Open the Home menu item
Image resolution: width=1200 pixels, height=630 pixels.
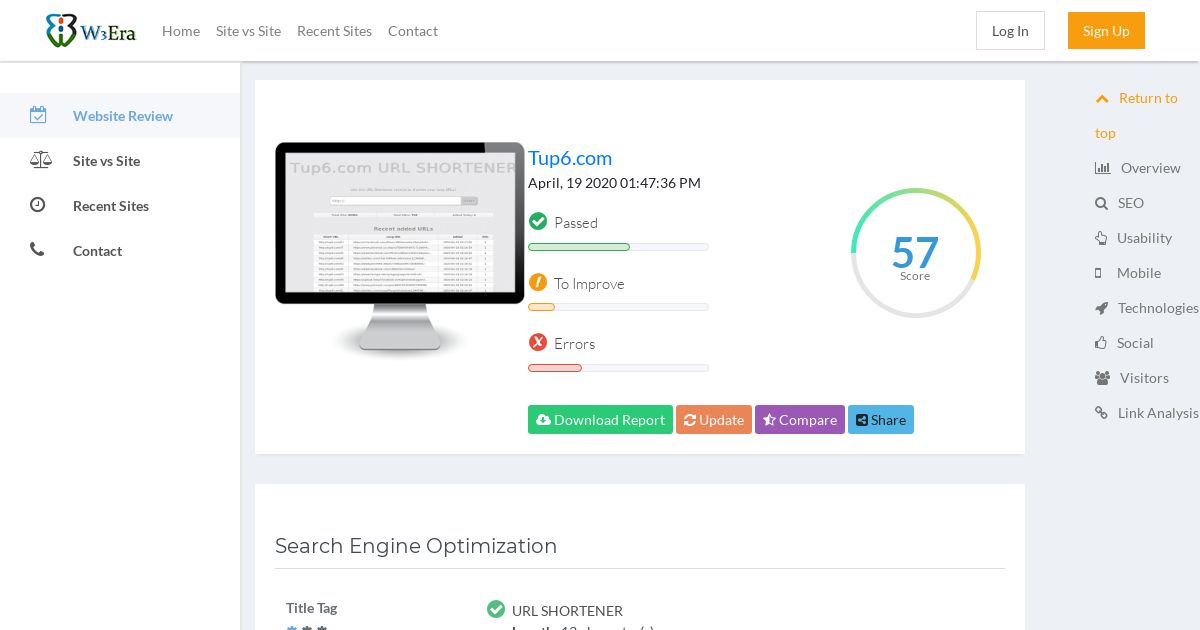181,31
